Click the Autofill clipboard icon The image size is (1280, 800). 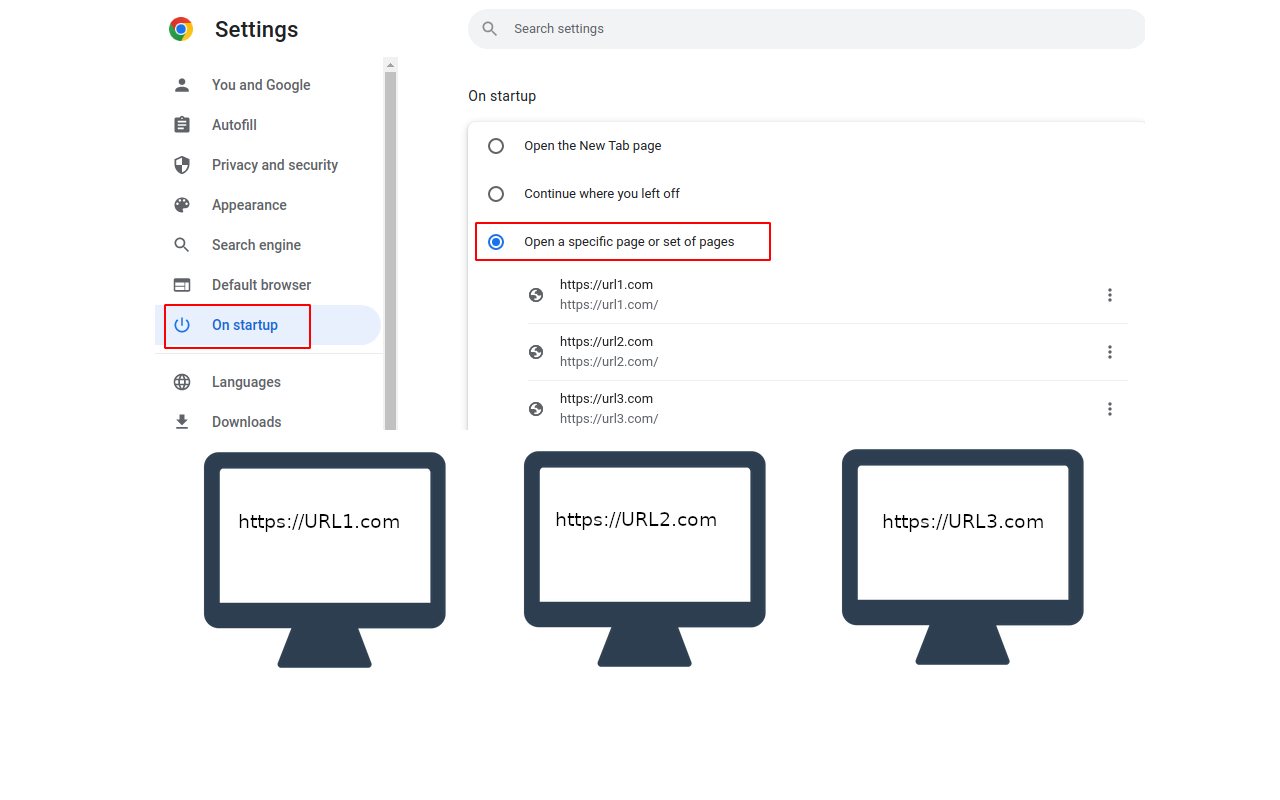pyautogui.click(x=182, y=125)
